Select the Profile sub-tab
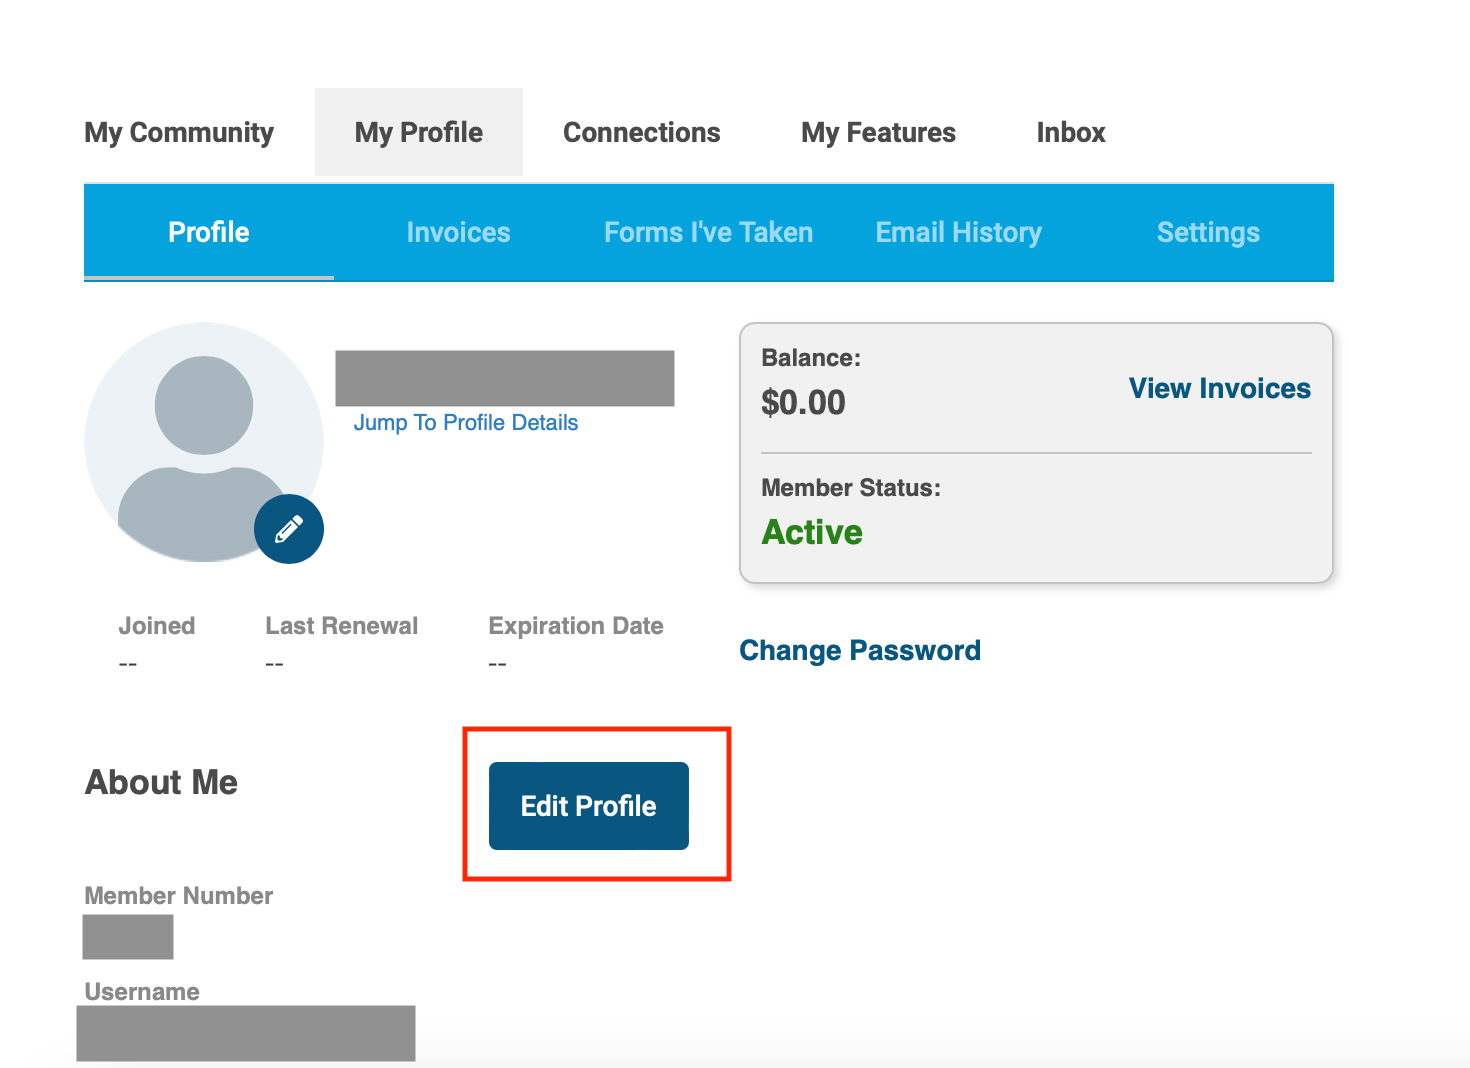This screenshot has width=1470, height=1068. pyautogui.click(x=209, y=232)
